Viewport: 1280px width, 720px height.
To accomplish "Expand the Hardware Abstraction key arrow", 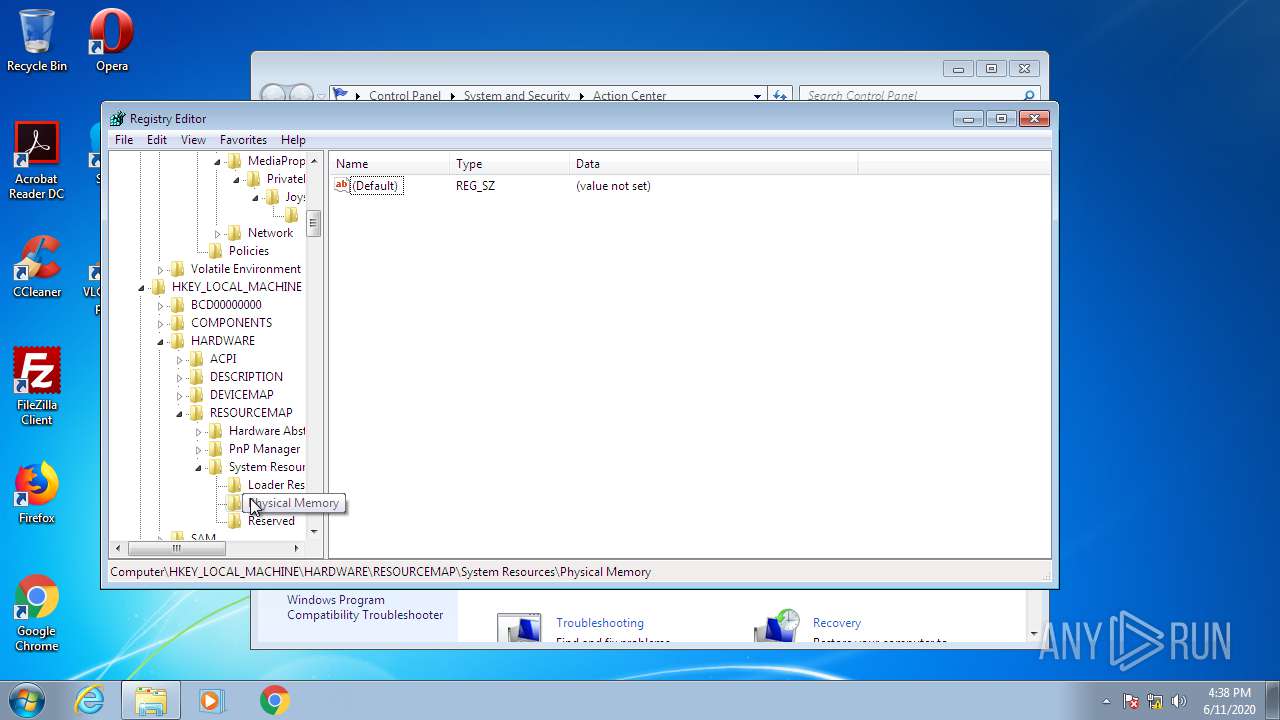I will click(198, 432).
